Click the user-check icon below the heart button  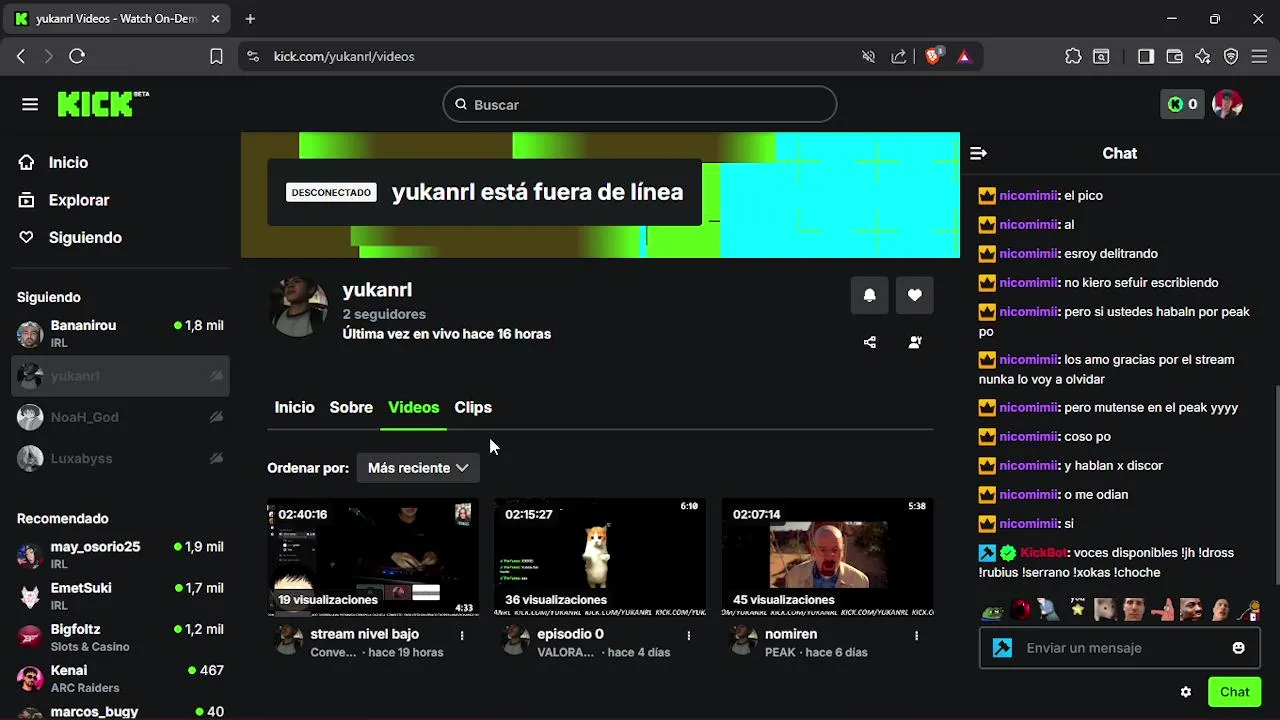(x=914, y=342)
